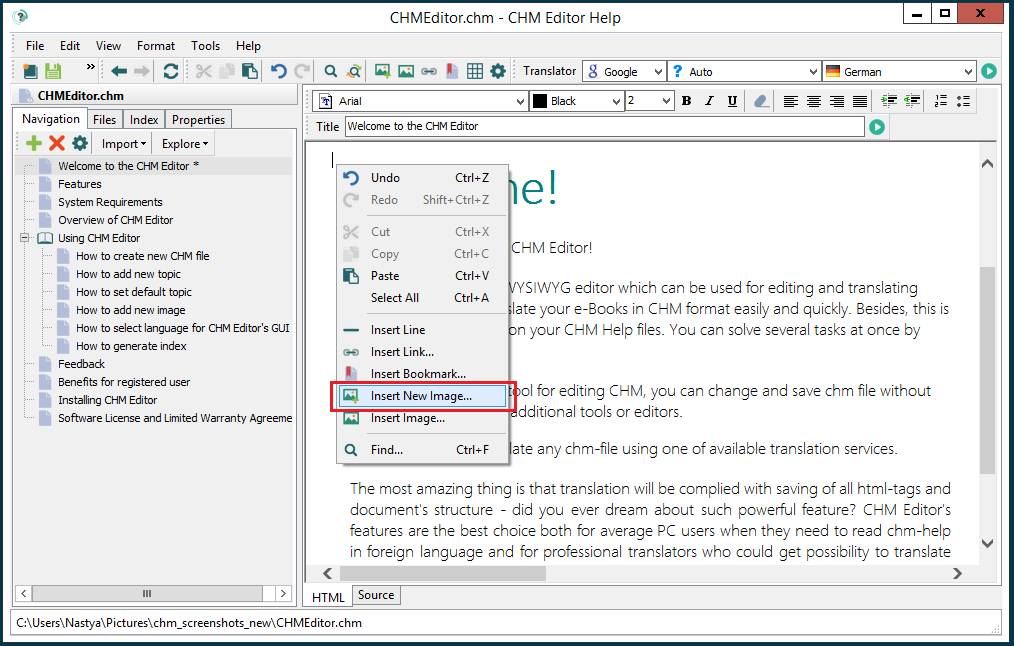
Task: Click the Refresh icon on the toolbar
Action: (x=171, y=71)
